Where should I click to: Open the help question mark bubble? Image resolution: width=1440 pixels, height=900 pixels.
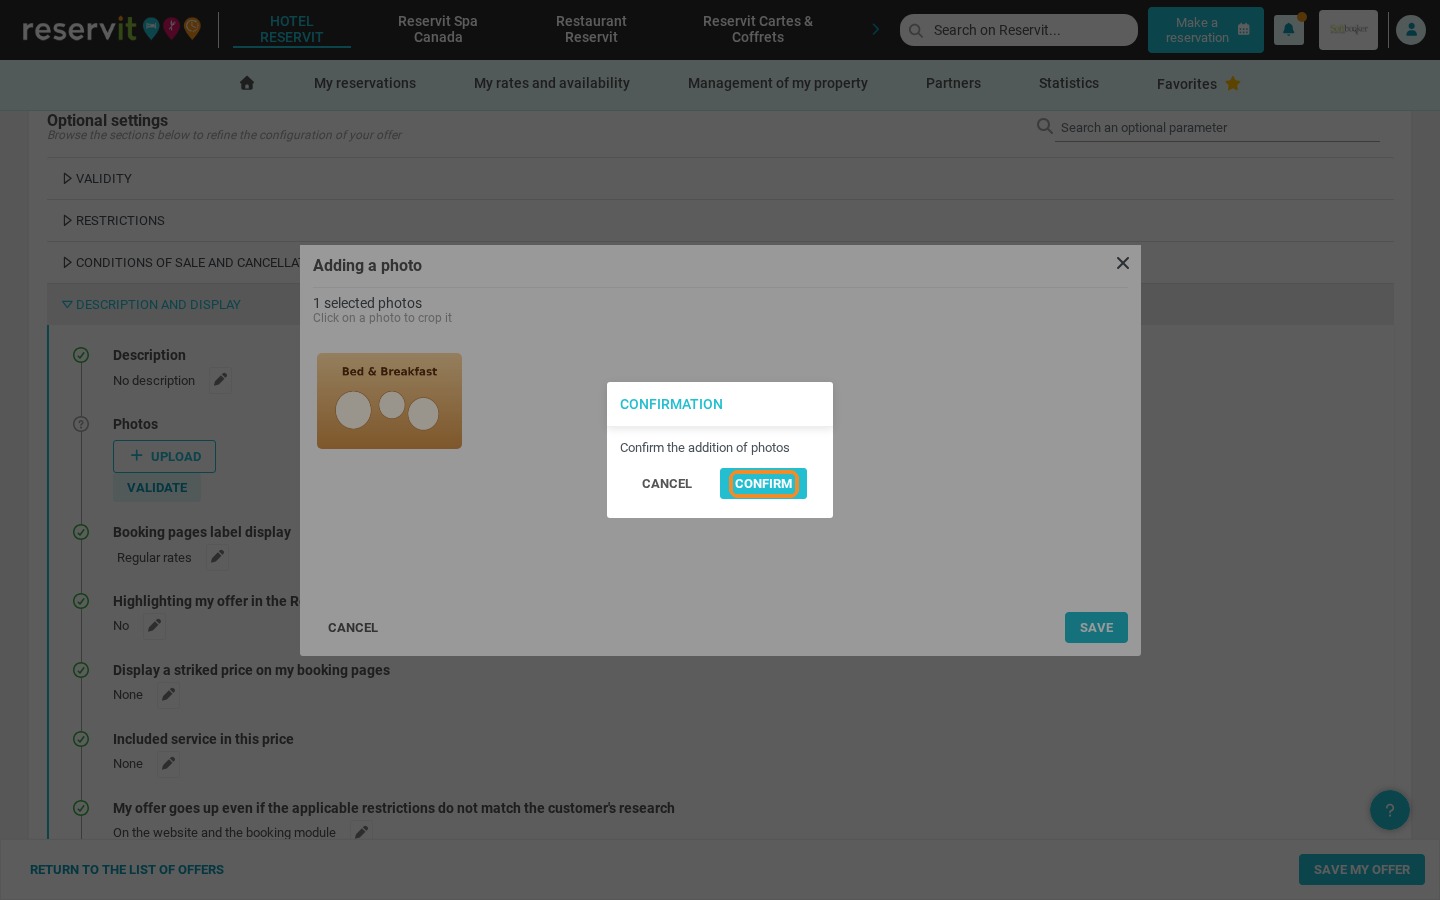[1389, 810]
